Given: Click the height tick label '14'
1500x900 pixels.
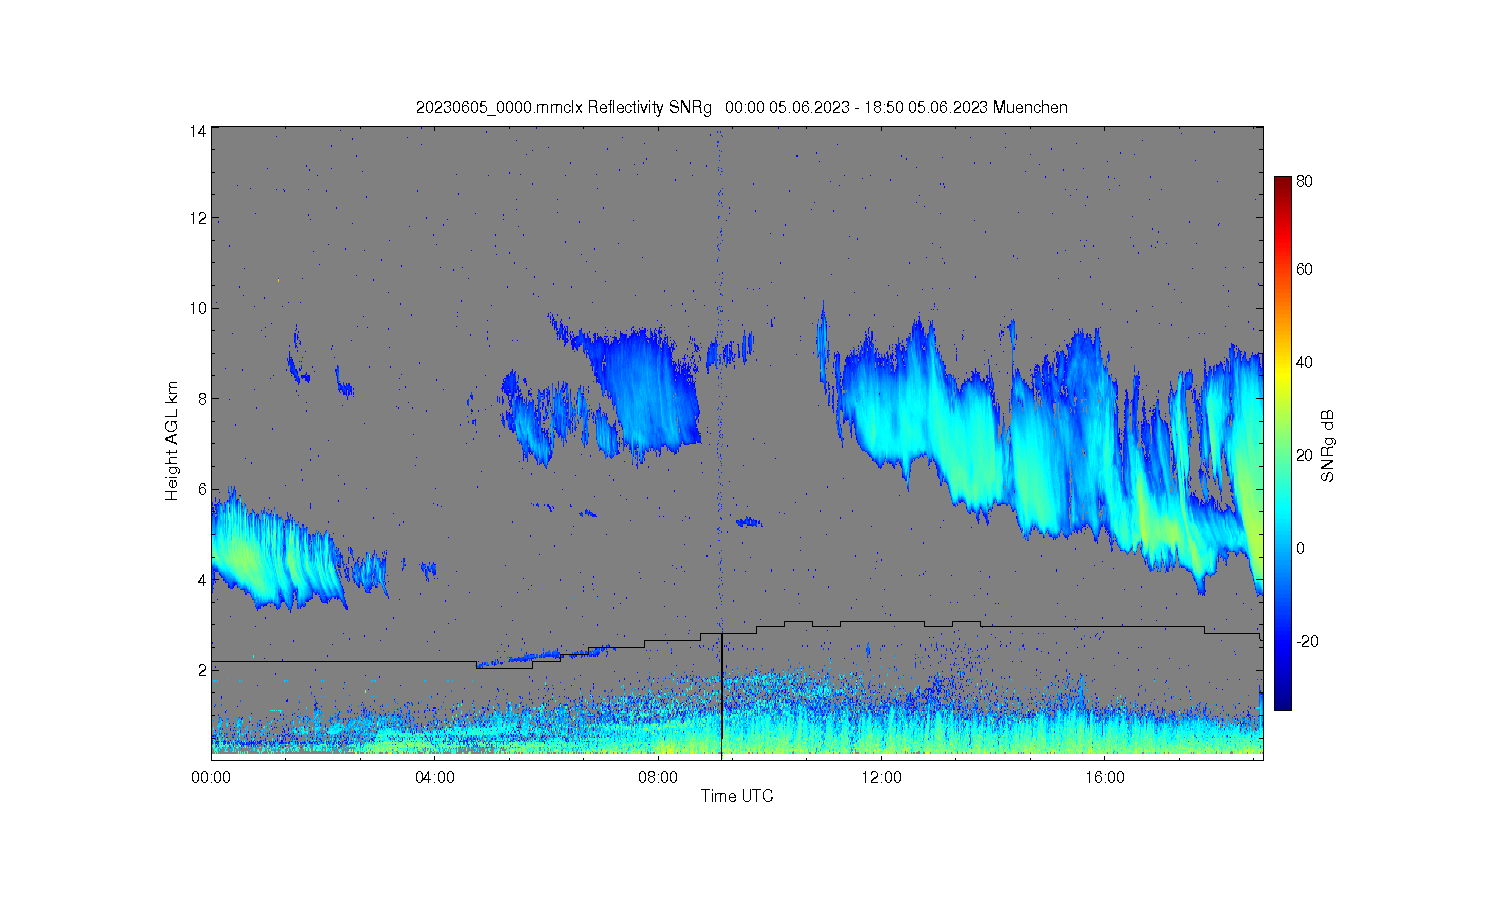Looking at the screenshot, I should [x=198, y=130].
